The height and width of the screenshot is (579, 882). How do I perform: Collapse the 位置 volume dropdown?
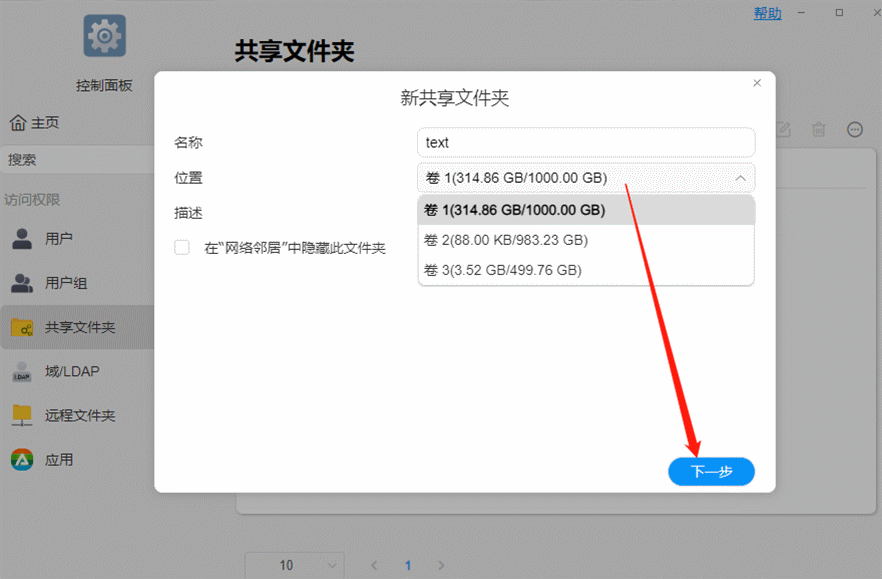coord(741,178)
